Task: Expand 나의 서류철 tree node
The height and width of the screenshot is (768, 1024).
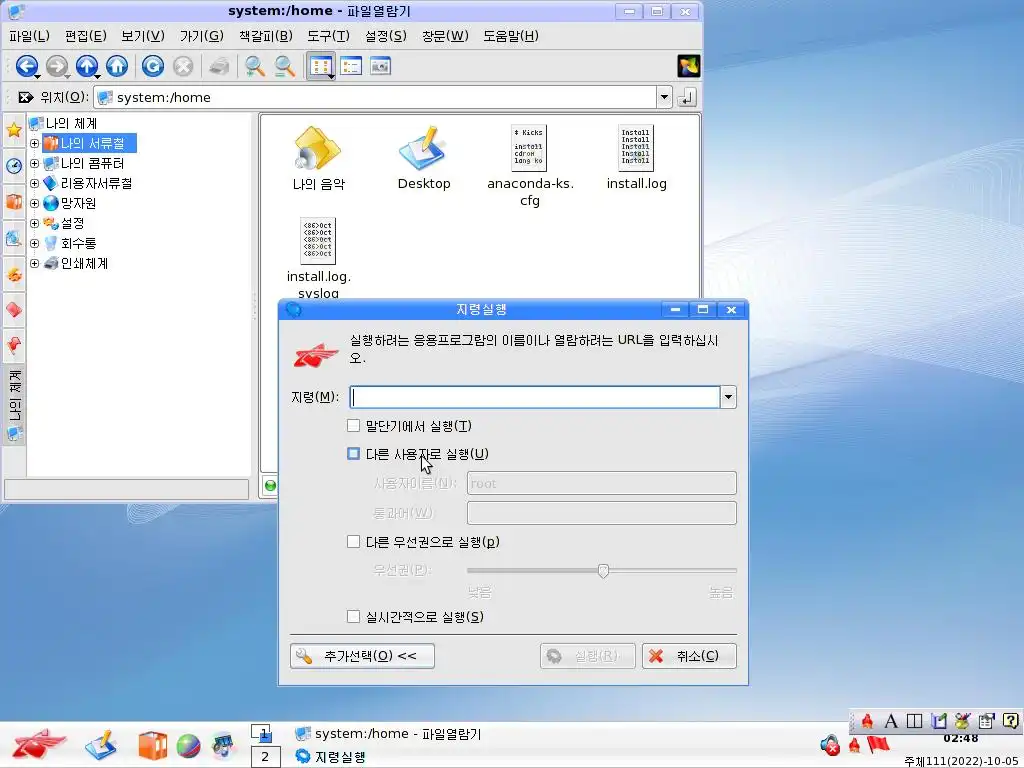Action: click(35, 143)
